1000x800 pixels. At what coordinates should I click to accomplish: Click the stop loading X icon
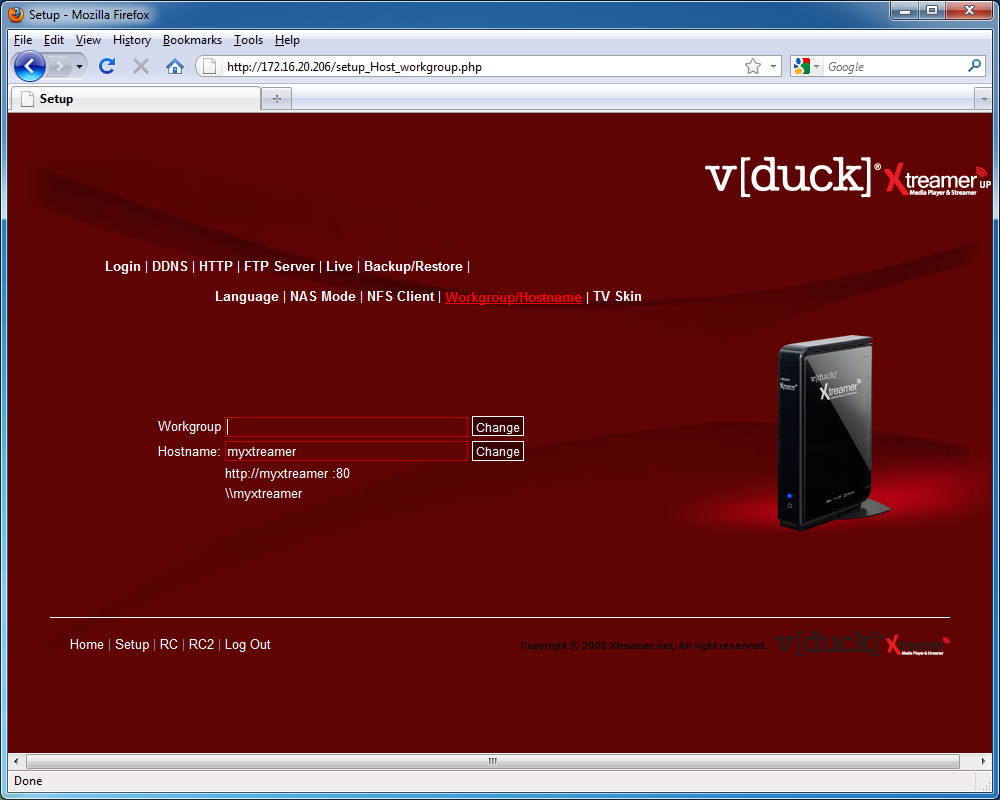[141, 66]
